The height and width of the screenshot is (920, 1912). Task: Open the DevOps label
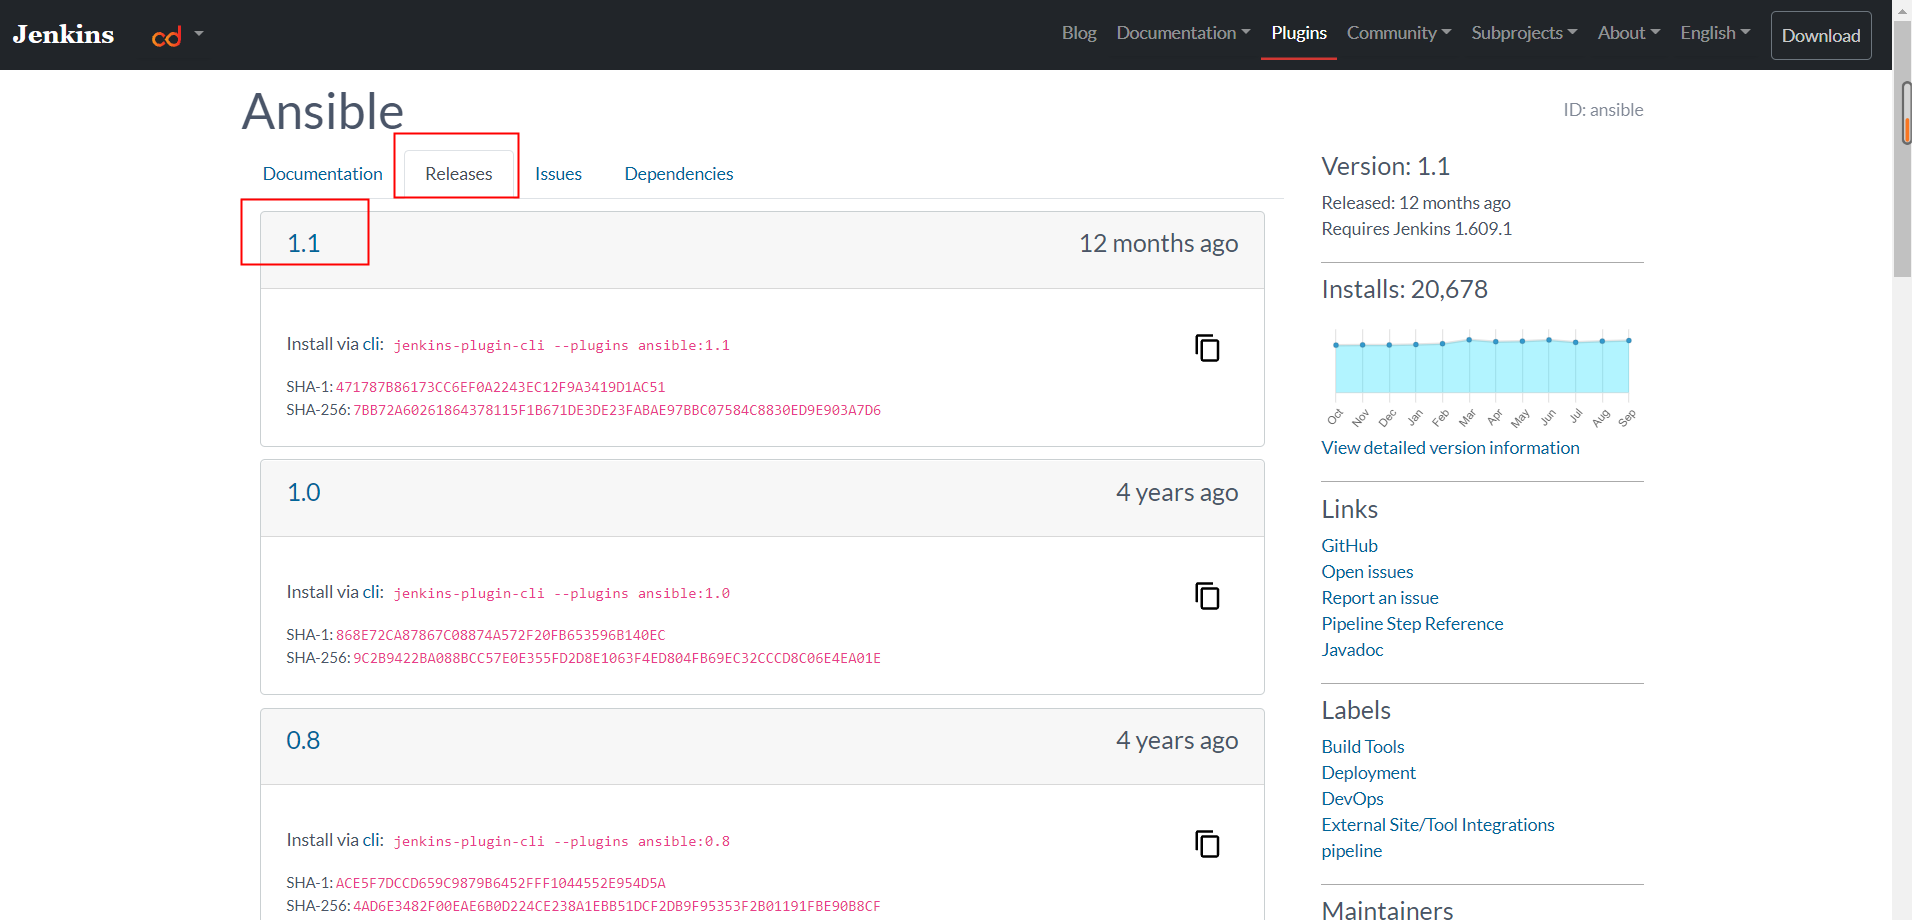coord(1352,799)
